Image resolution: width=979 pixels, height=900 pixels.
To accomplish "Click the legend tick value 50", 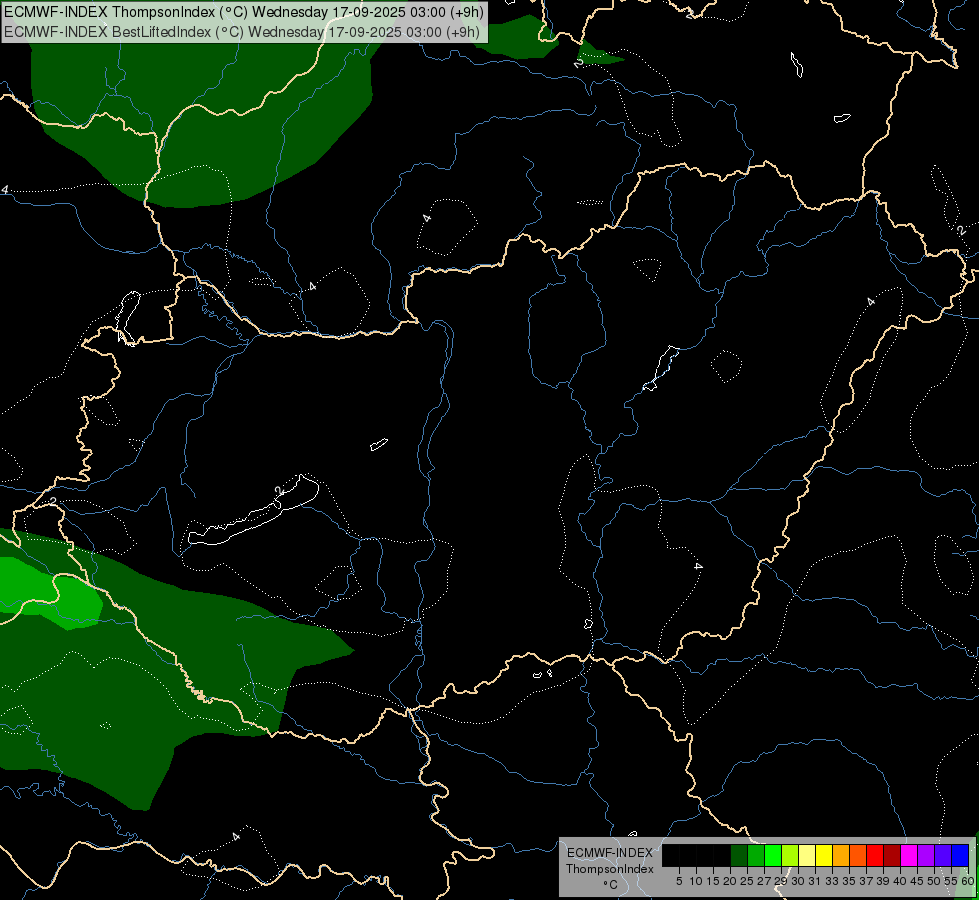I will (x=934, y=881).
